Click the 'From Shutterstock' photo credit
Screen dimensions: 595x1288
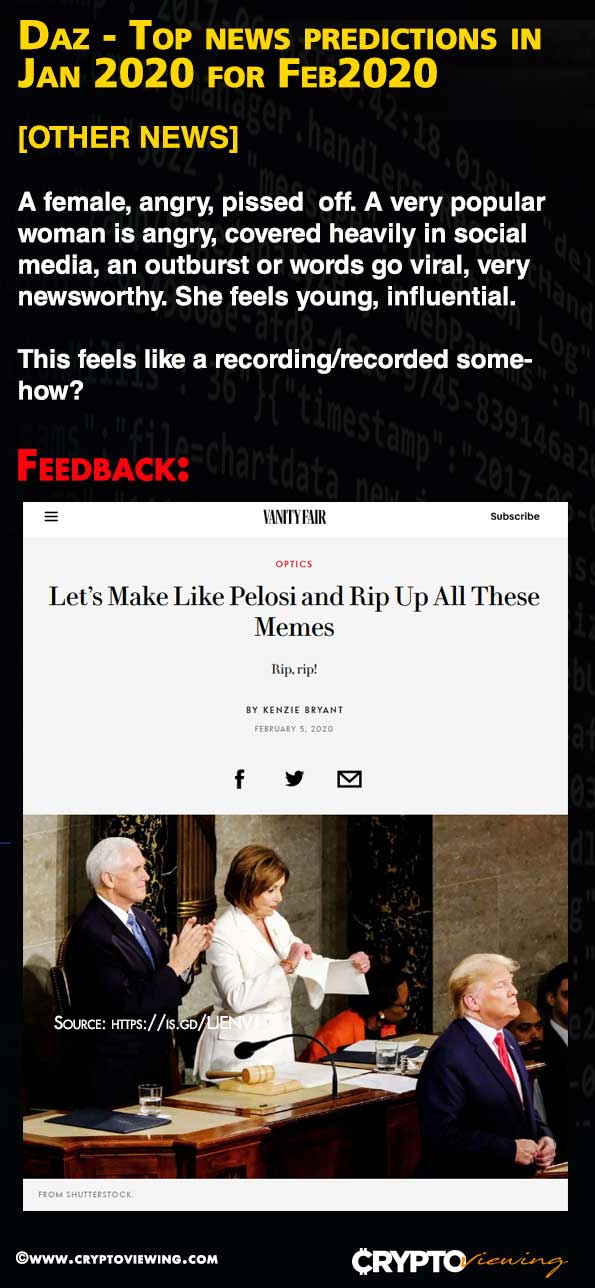[x=86, y=1195]
